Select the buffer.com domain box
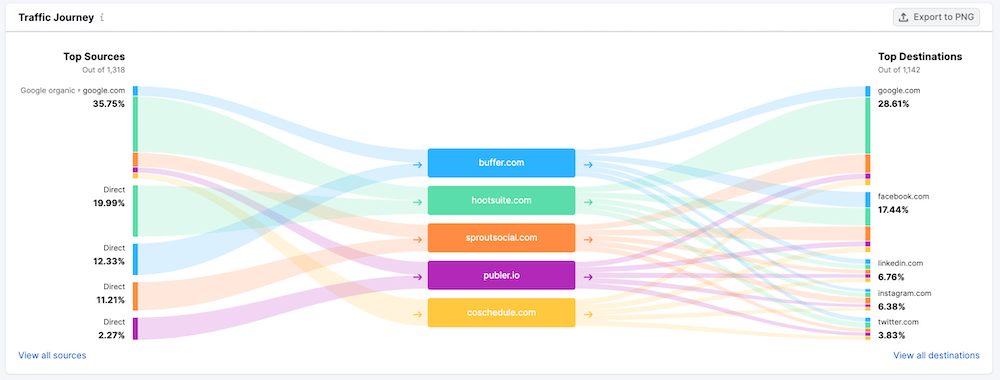 (x=501, y=163)
